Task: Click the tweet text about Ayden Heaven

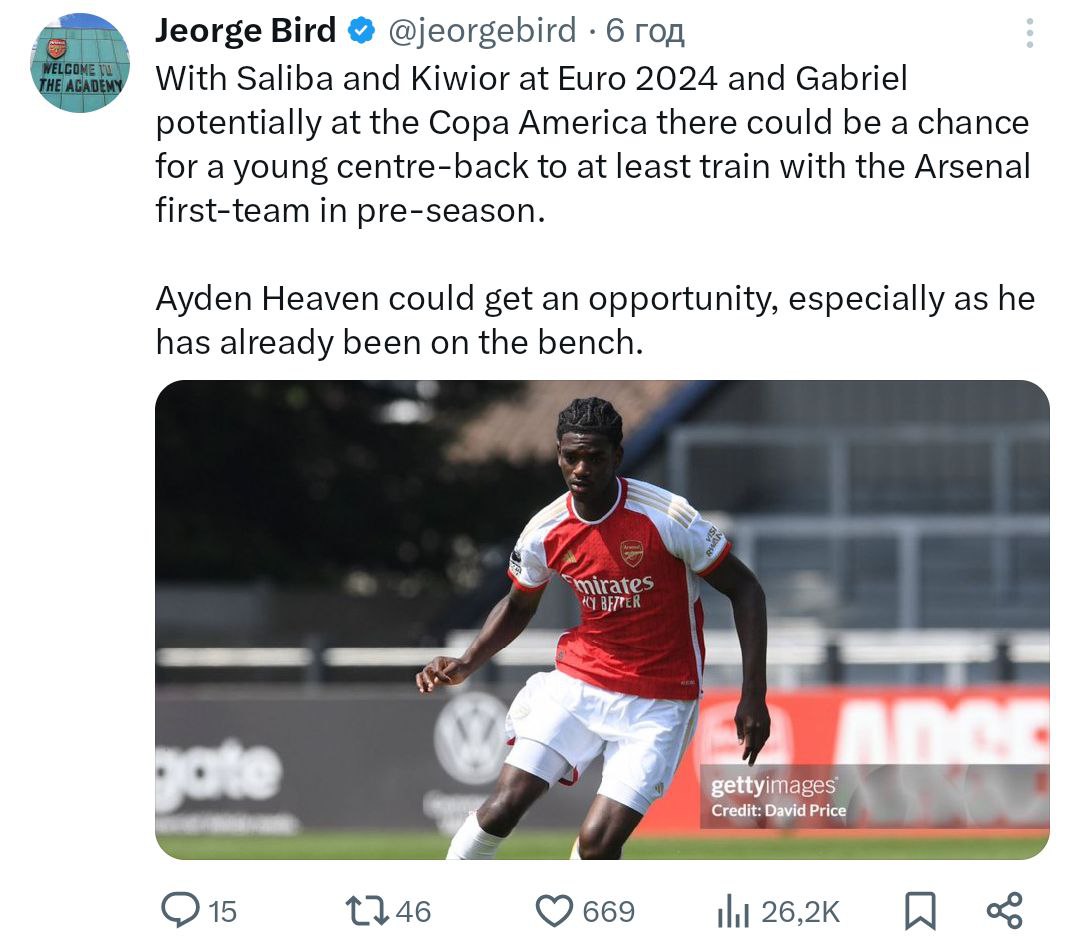Action: 594,320
